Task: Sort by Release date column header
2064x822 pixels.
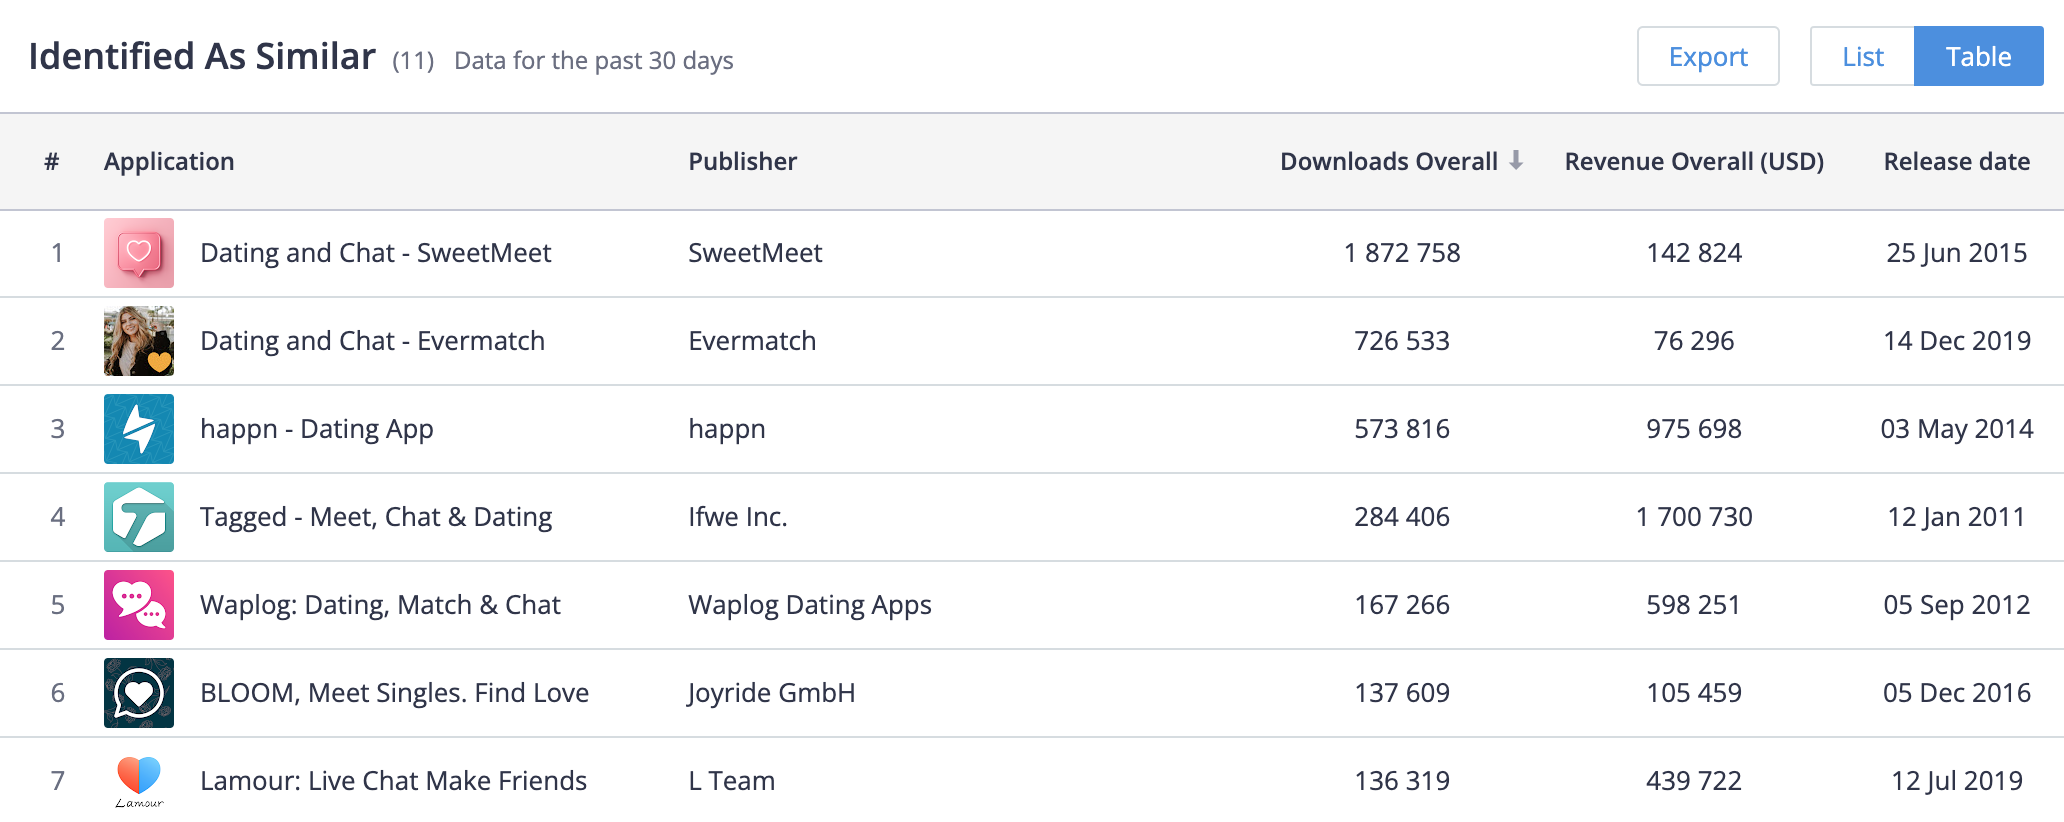Action: pos(1957,161)
